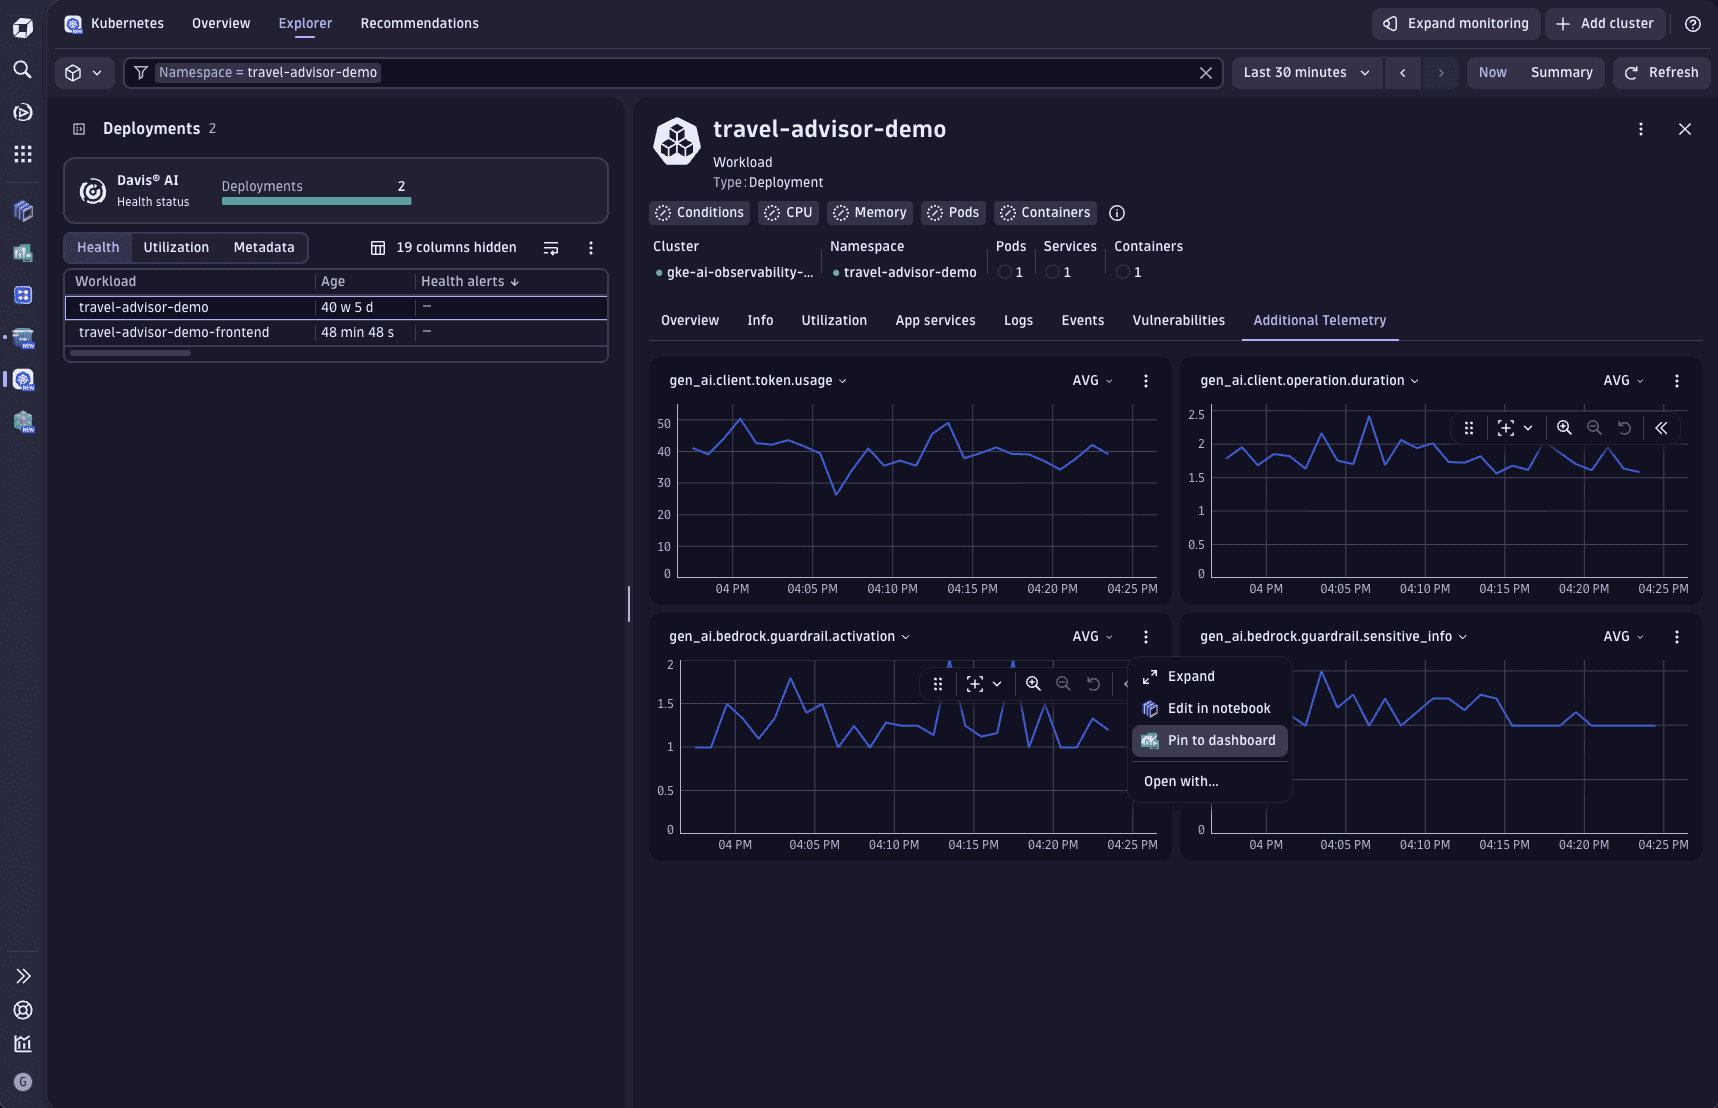The width and height of the screenshot is (1718, 1108).
Task: Select the Notebooks icon in the sidebar
Action: [x=22, y=211]
